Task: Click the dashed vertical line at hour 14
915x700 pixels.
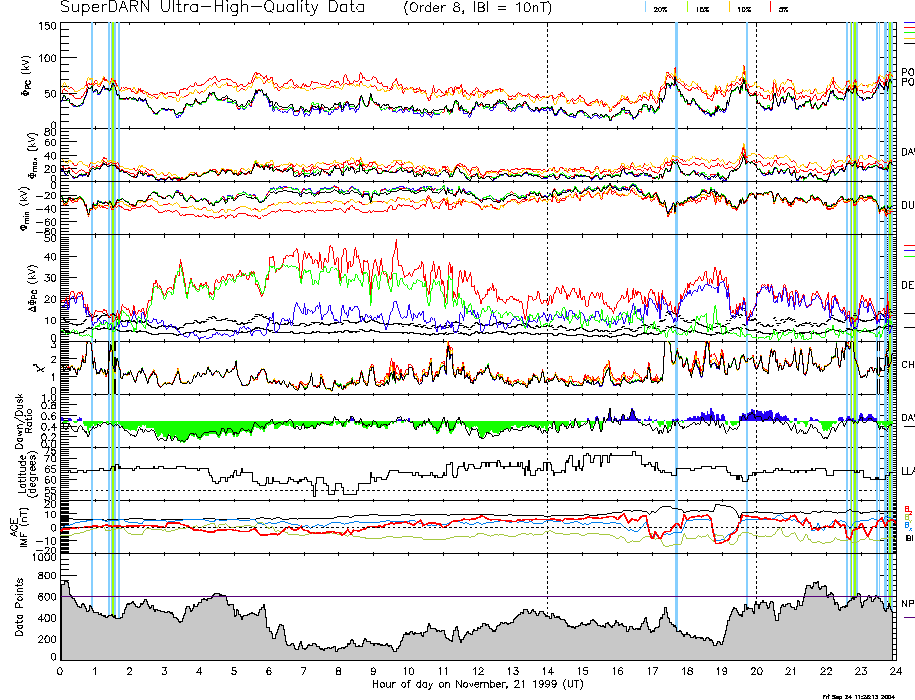Action: [548, 300]
